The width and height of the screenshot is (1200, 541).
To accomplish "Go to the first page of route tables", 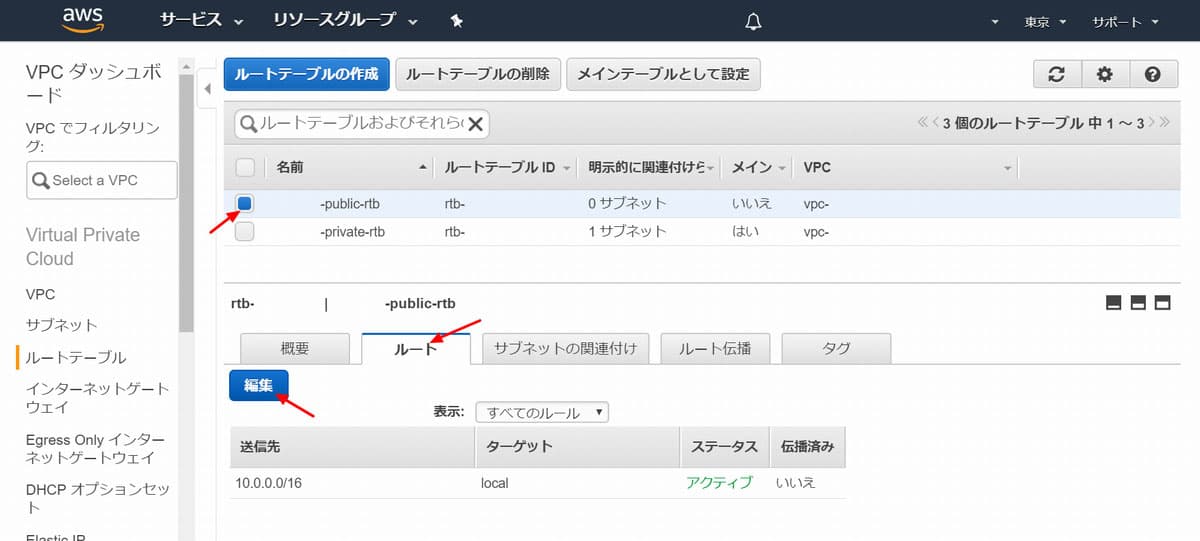I will click(923, 123).
